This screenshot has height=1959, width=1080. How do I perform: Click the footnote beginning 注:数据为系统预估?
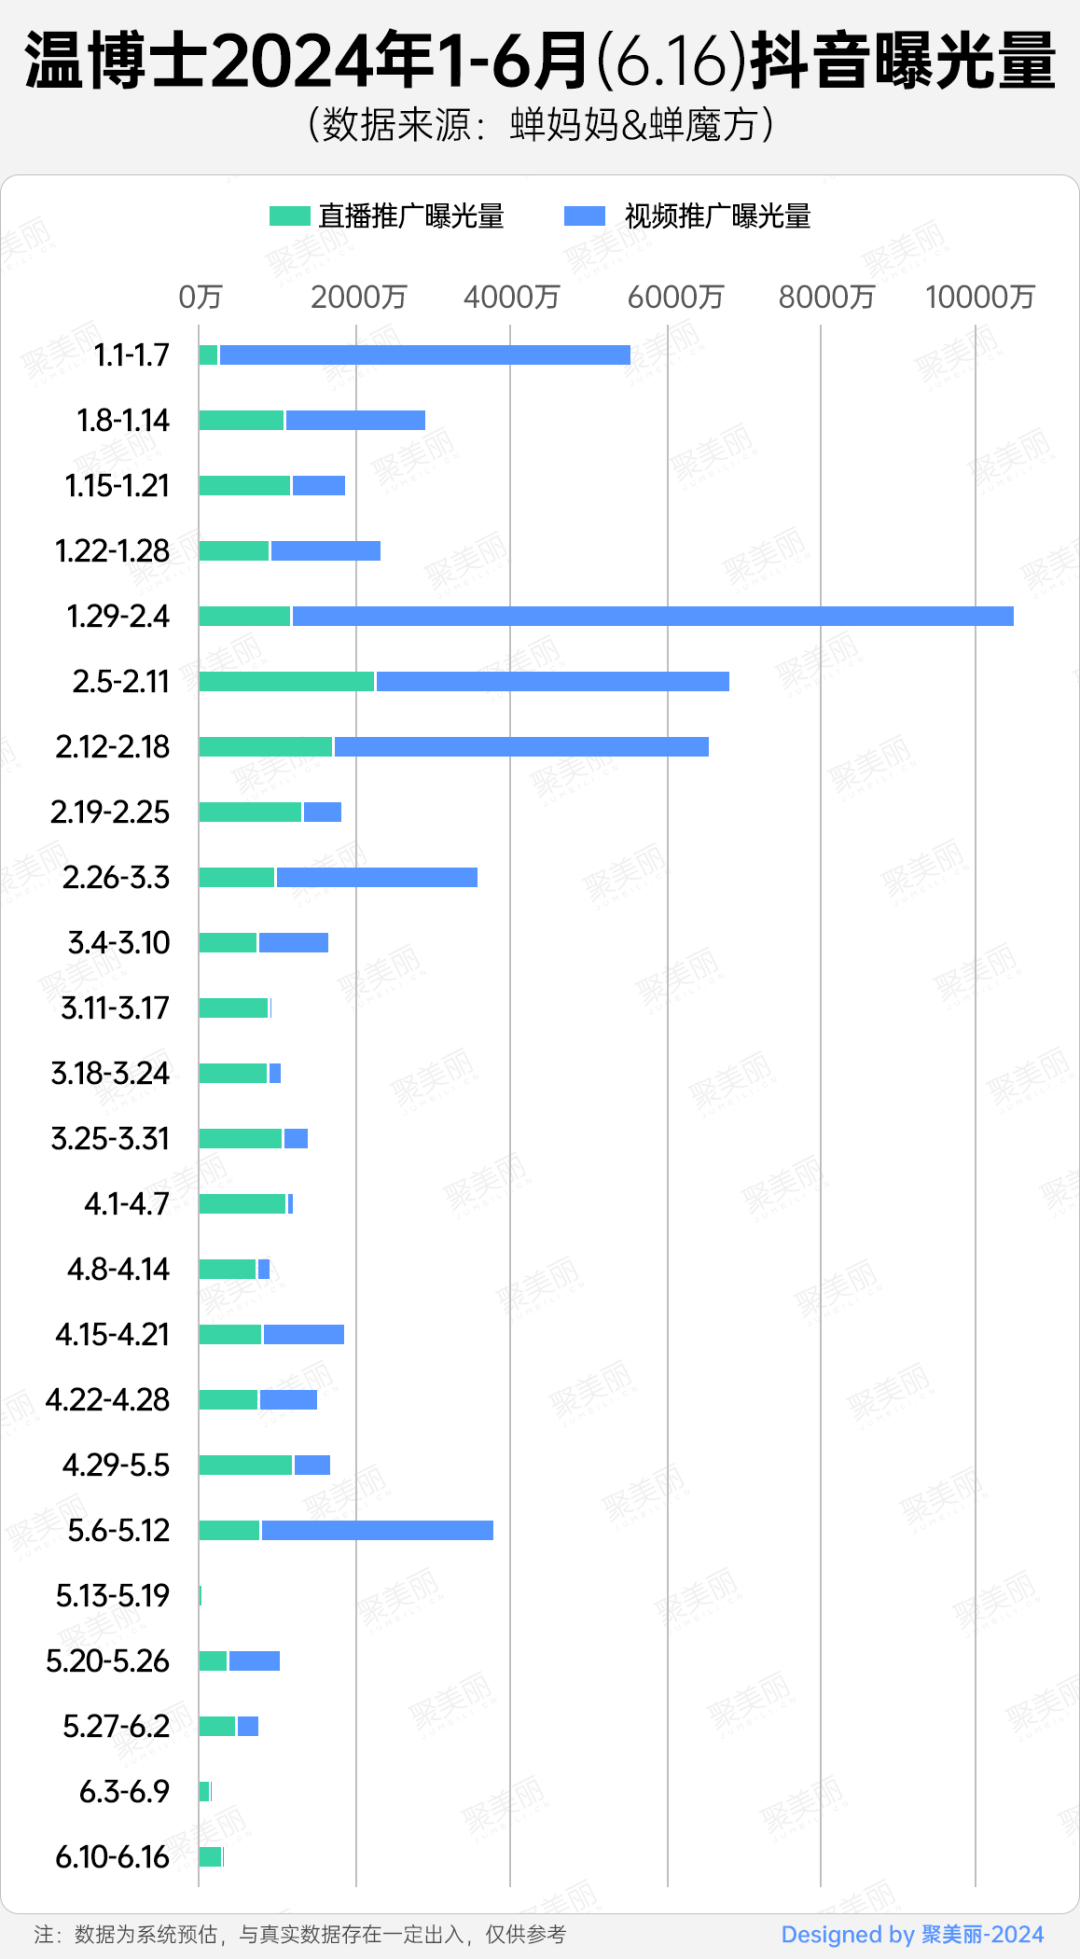[300, 1934]
